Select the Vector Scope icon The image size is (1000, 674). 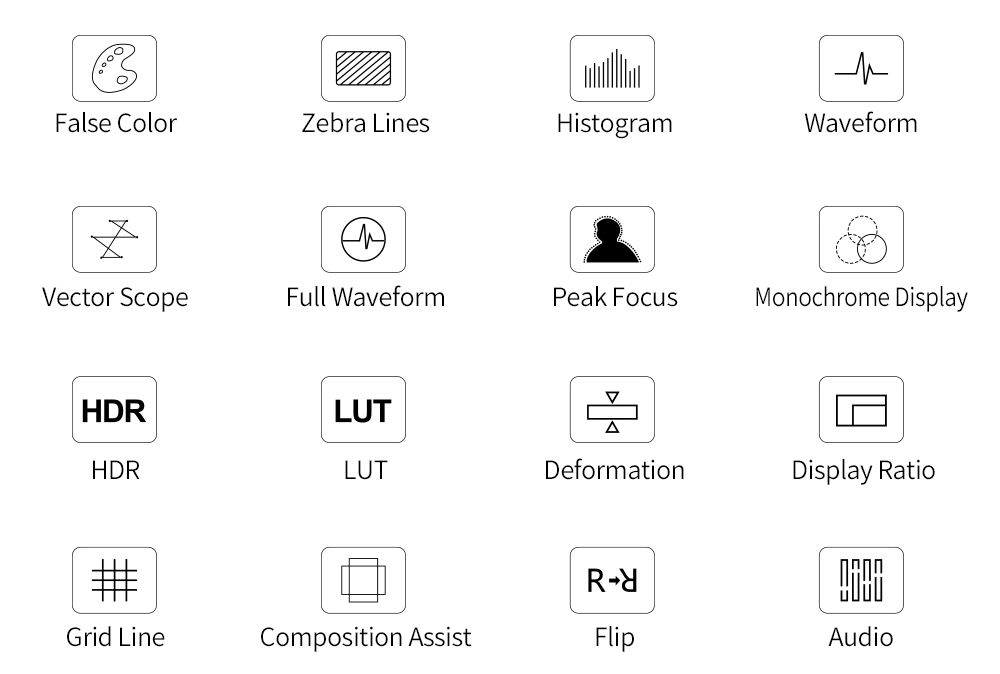click(114, 239)
